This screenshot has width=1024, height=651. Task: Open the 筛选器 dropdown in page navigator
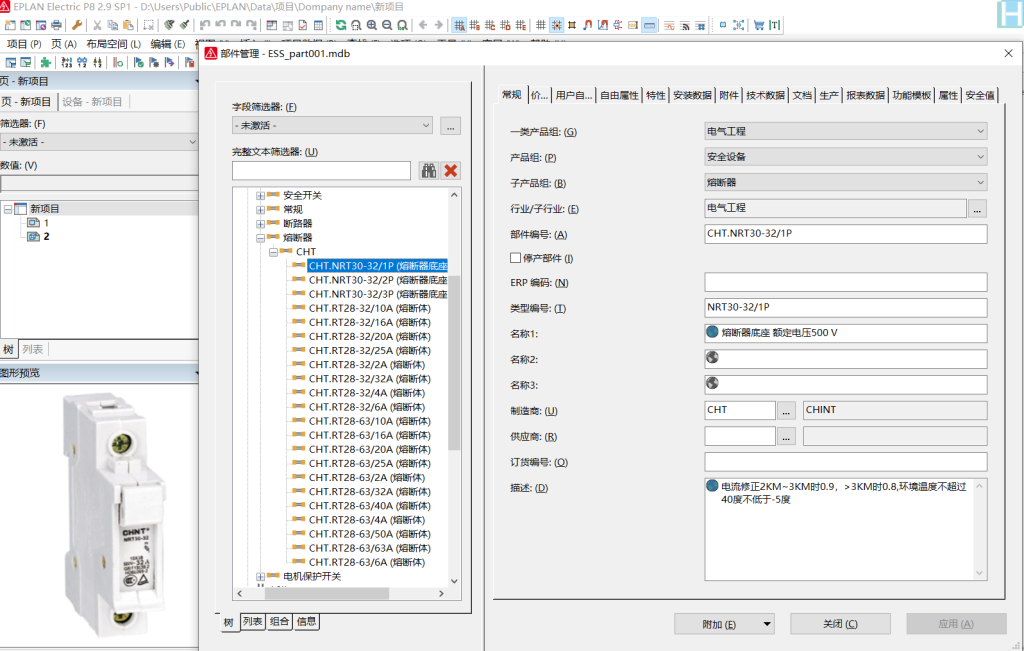99,142
